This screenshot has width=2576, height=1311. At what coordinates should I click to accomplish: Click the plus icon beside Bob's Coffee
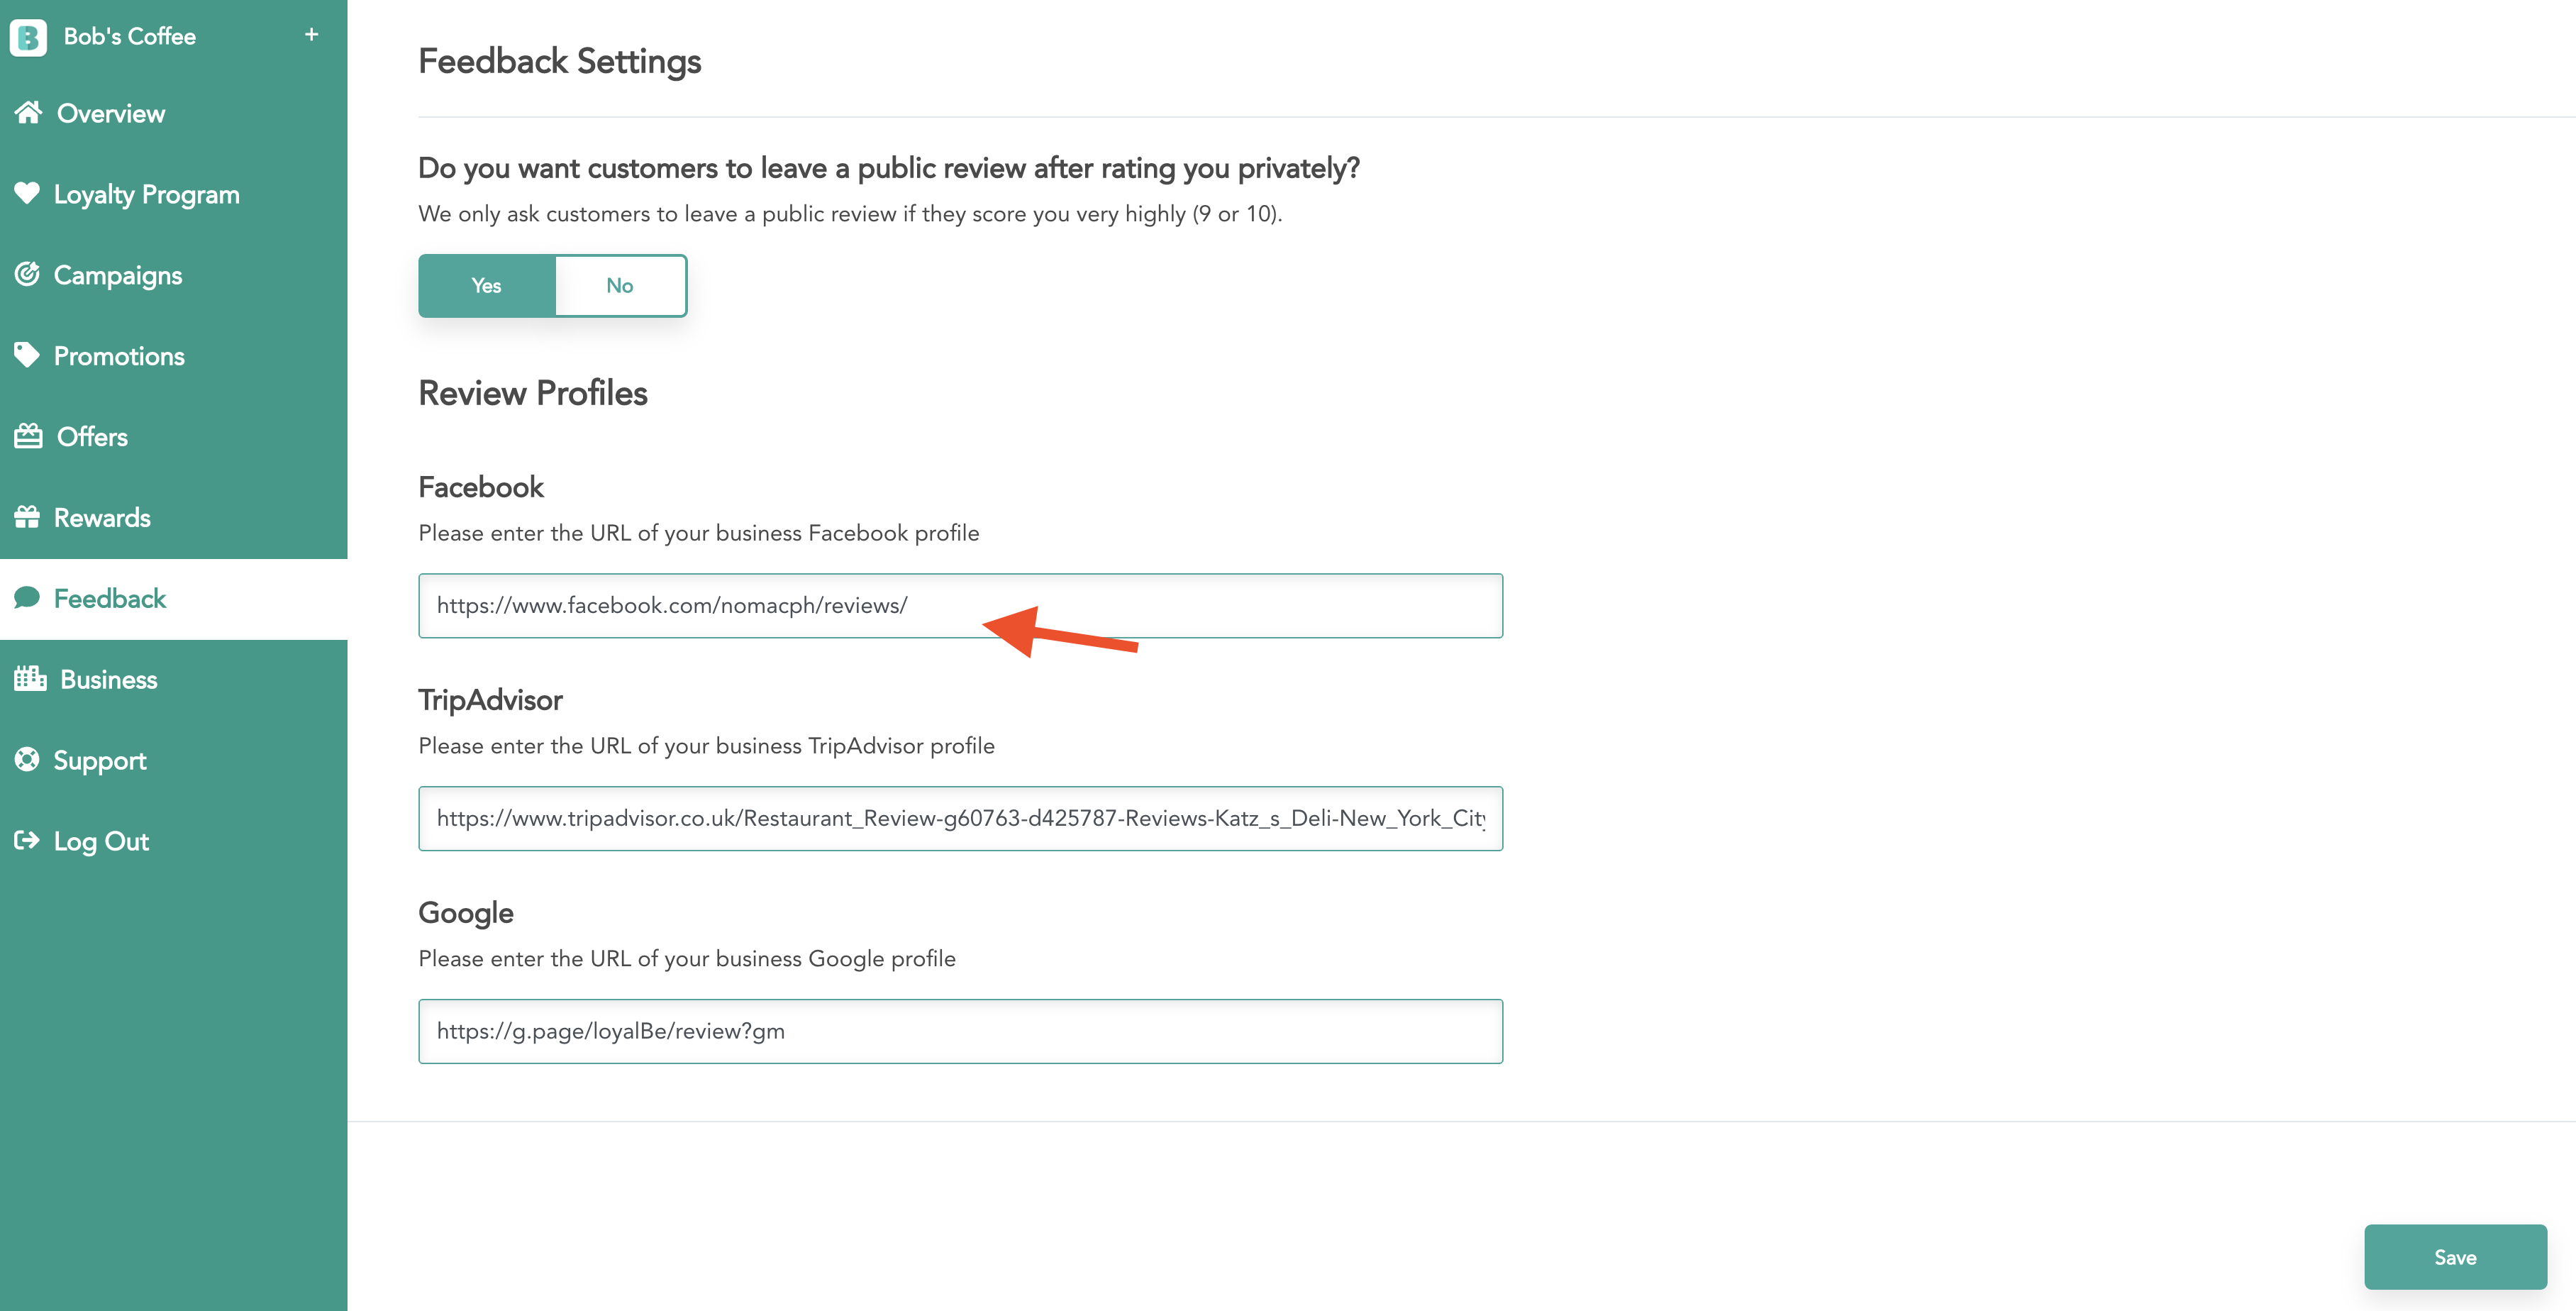311,35
